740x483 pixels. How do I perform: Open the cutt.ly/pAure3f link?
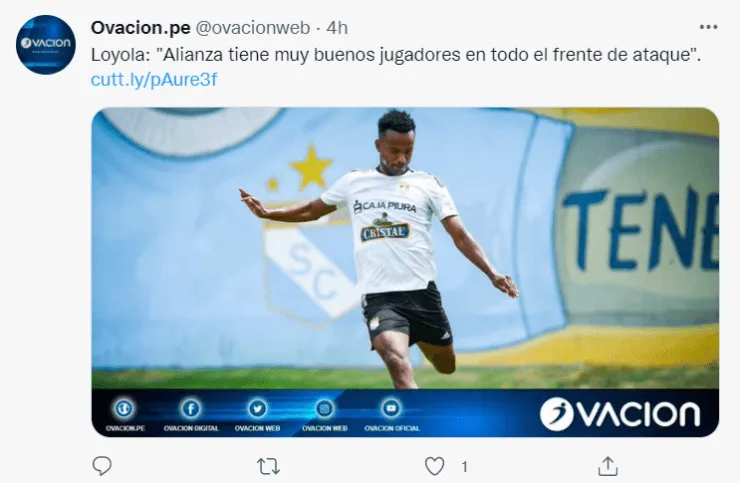coord(154,79)
